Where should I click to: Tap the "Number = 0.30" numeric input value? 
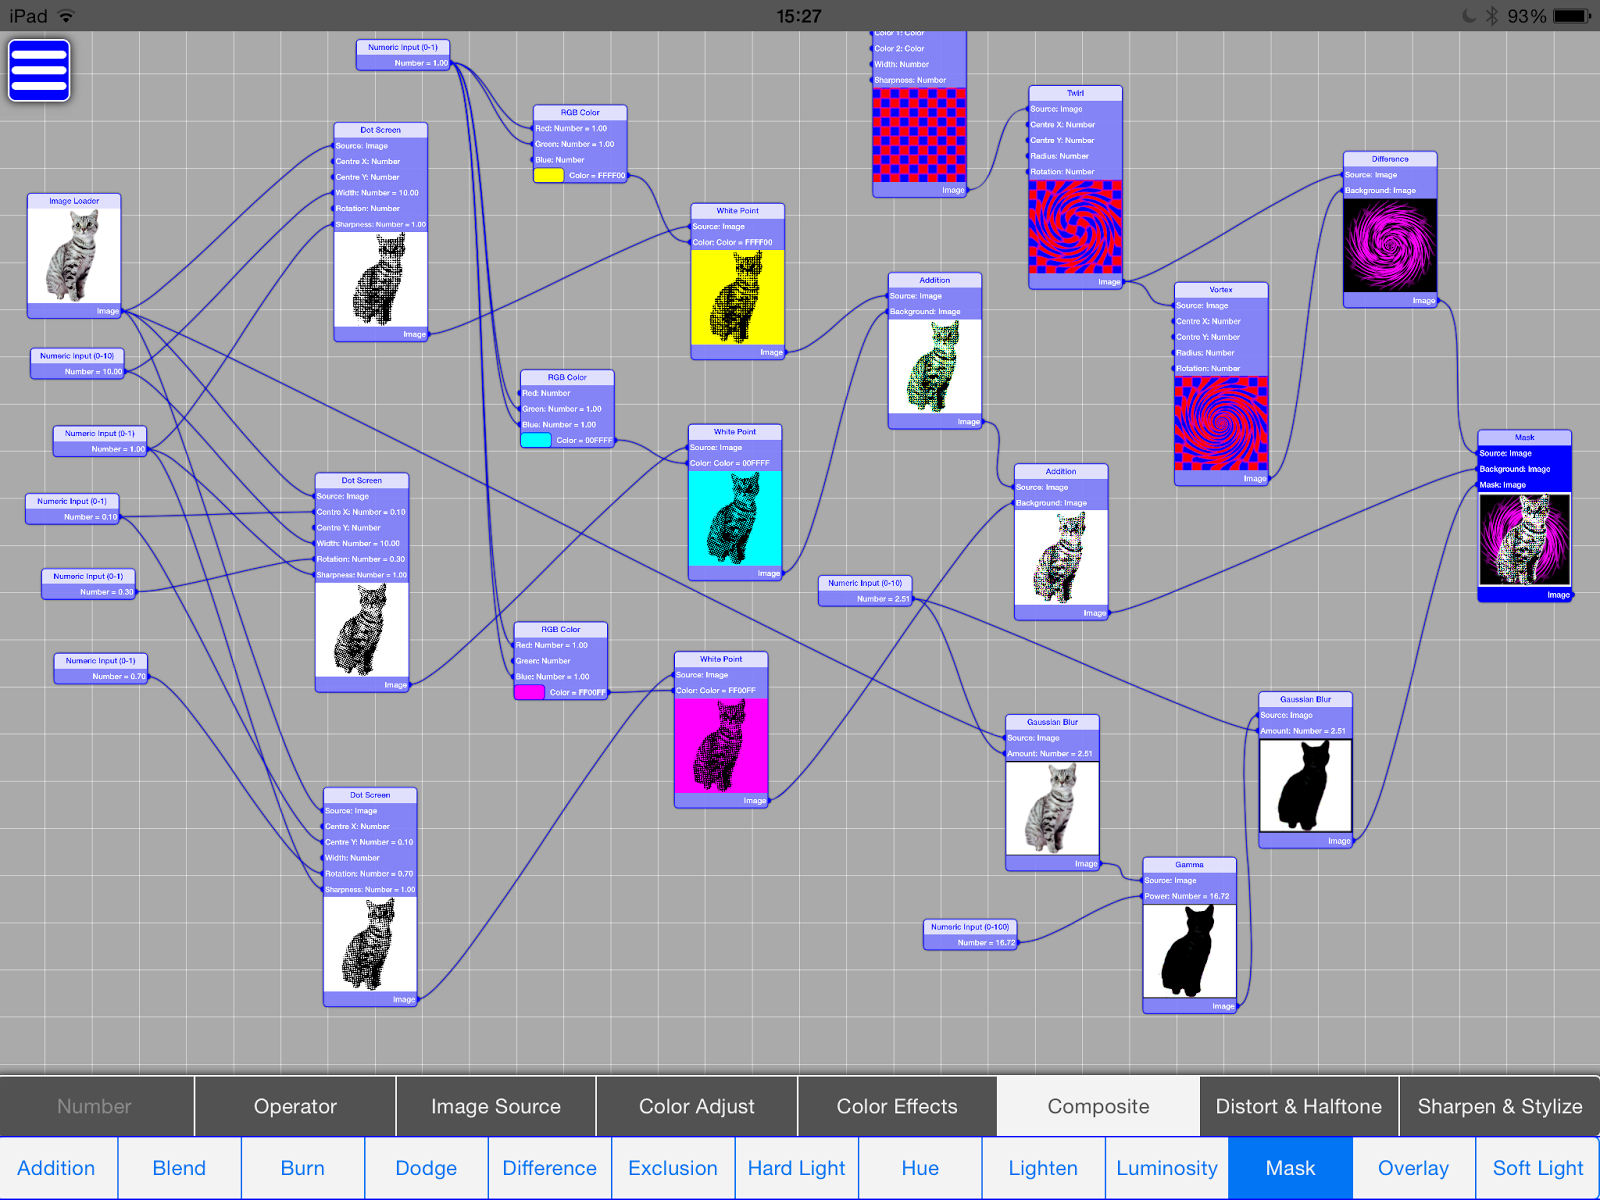pos(106,592)
